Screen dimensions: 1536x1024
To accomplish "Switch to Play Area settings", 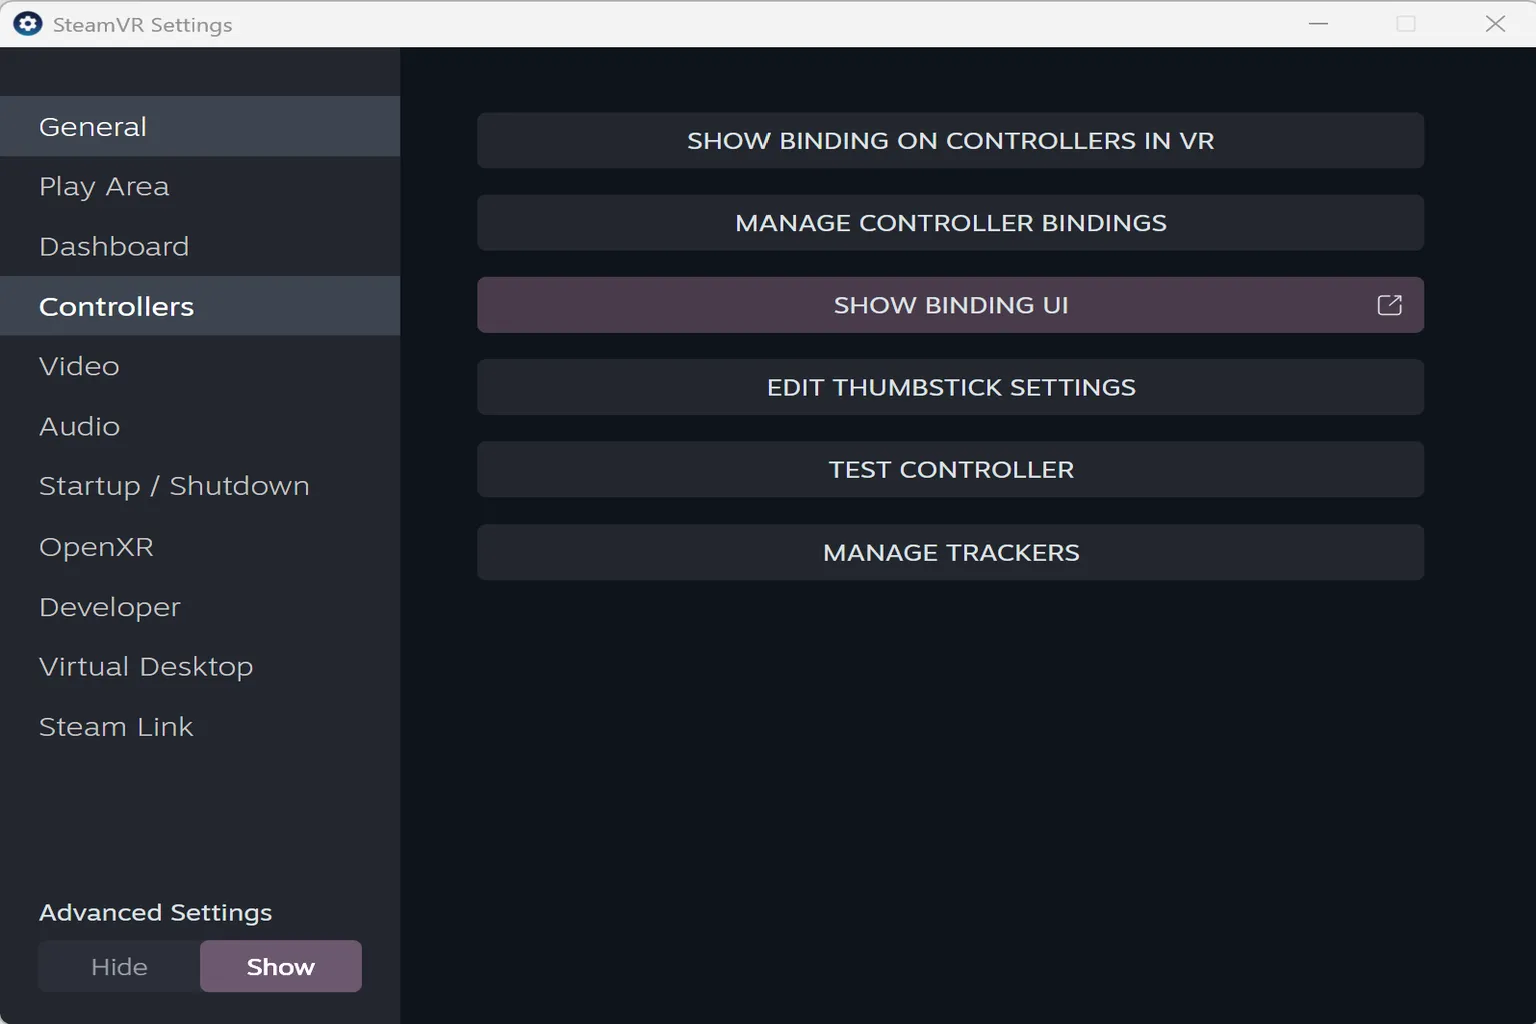I will pyautogui.click(x=200, y=186).
